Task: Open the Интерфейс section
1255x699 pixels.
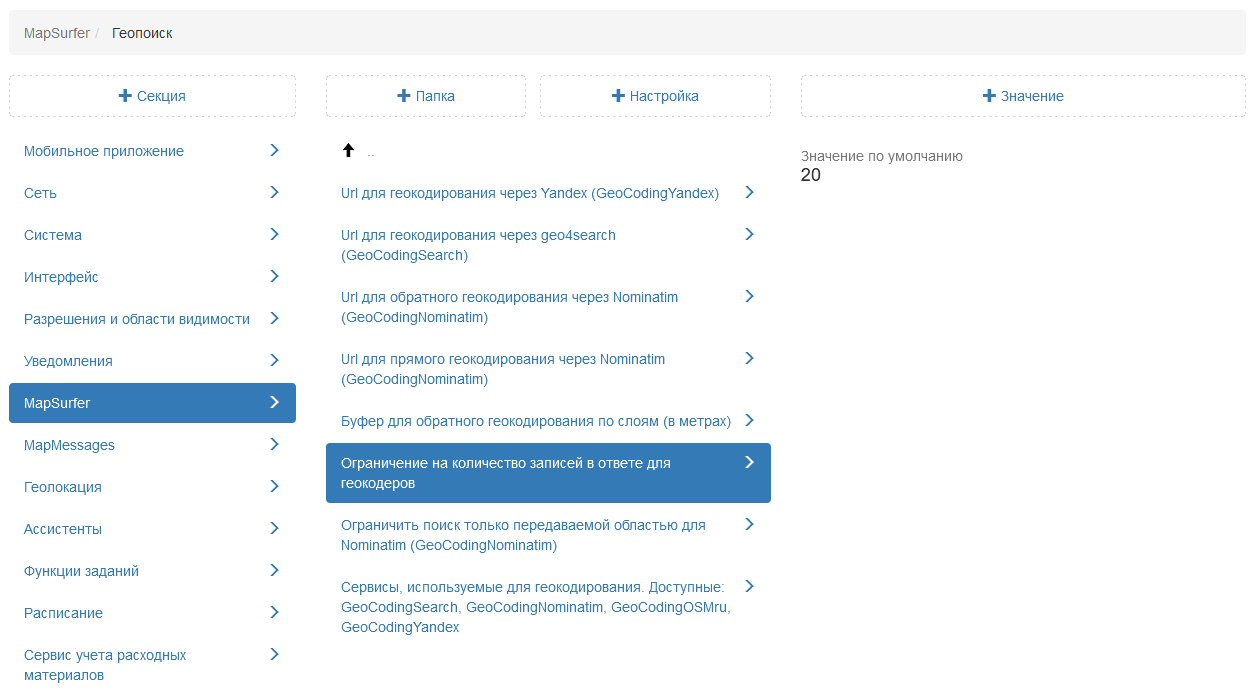Action: 152,277
